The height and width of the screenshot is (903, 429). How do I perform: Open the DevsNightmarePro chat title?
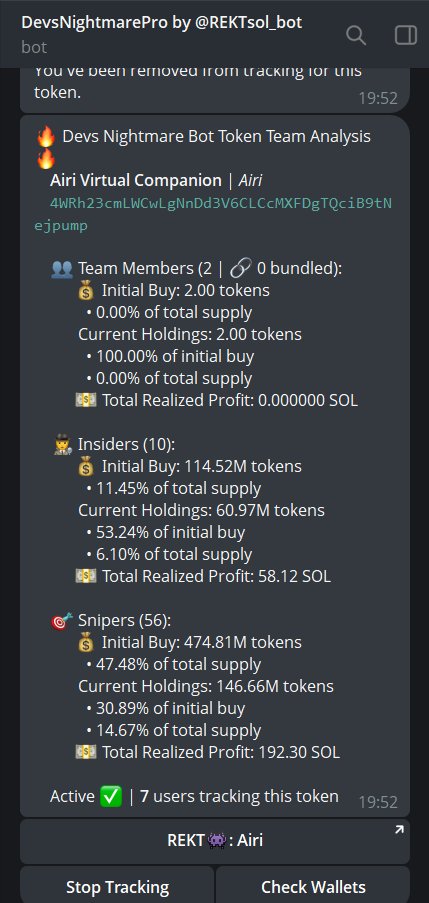coord(162,23)
